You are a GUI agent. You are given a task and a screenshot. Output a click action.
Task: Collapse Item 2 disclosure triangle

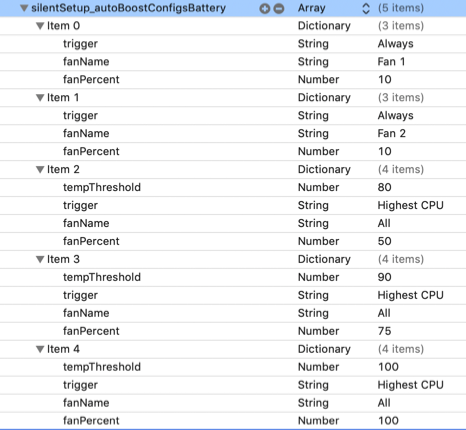(x=40, y=169)
